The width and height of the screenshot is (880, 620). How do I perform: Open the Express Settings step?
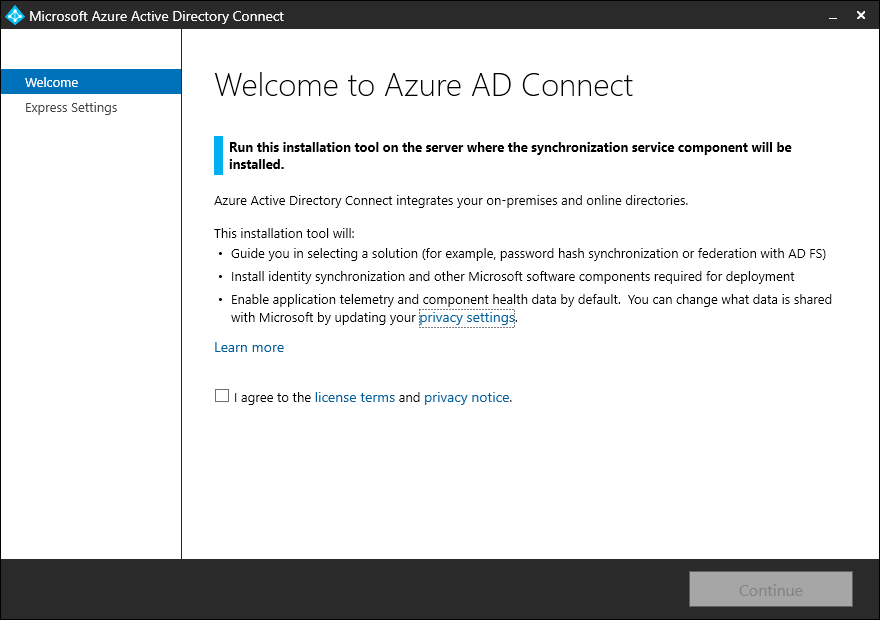point(71,107)
